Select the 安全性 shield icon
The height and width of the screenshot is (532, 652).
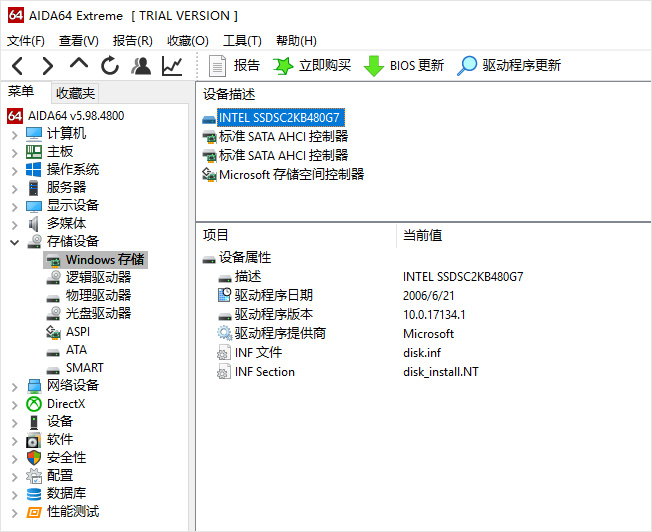(x=34, y=458)
